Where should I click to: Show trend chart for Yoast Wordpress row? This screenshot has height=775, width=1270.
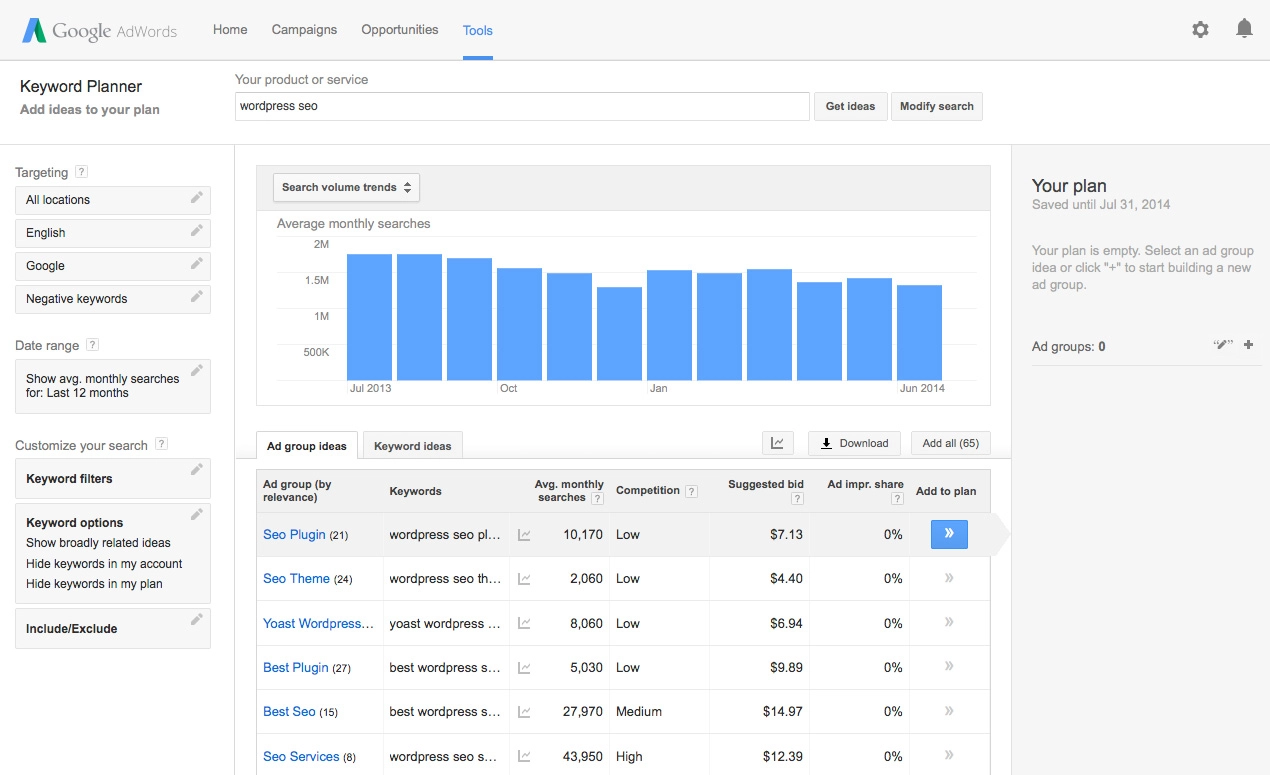coord(524,623)
